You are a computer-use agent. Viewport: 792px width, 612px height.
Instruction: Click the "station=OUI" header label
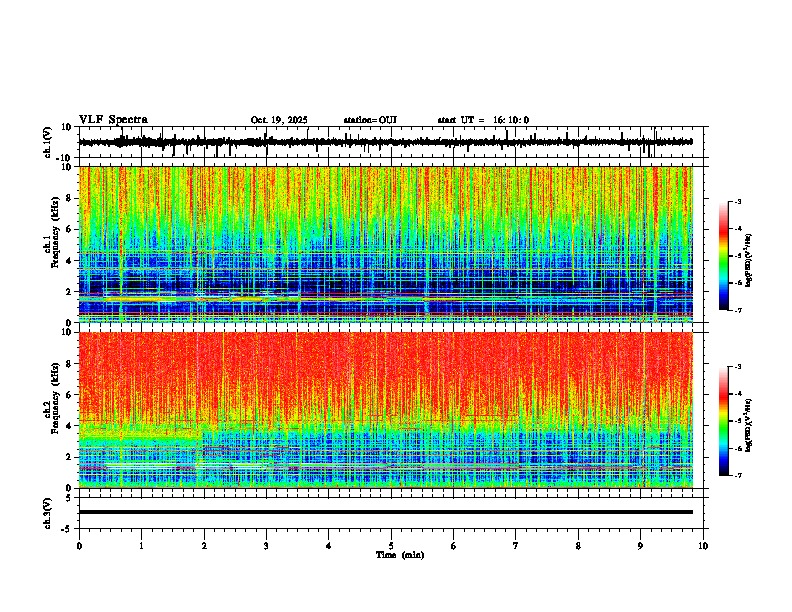[x=370, y=120]
